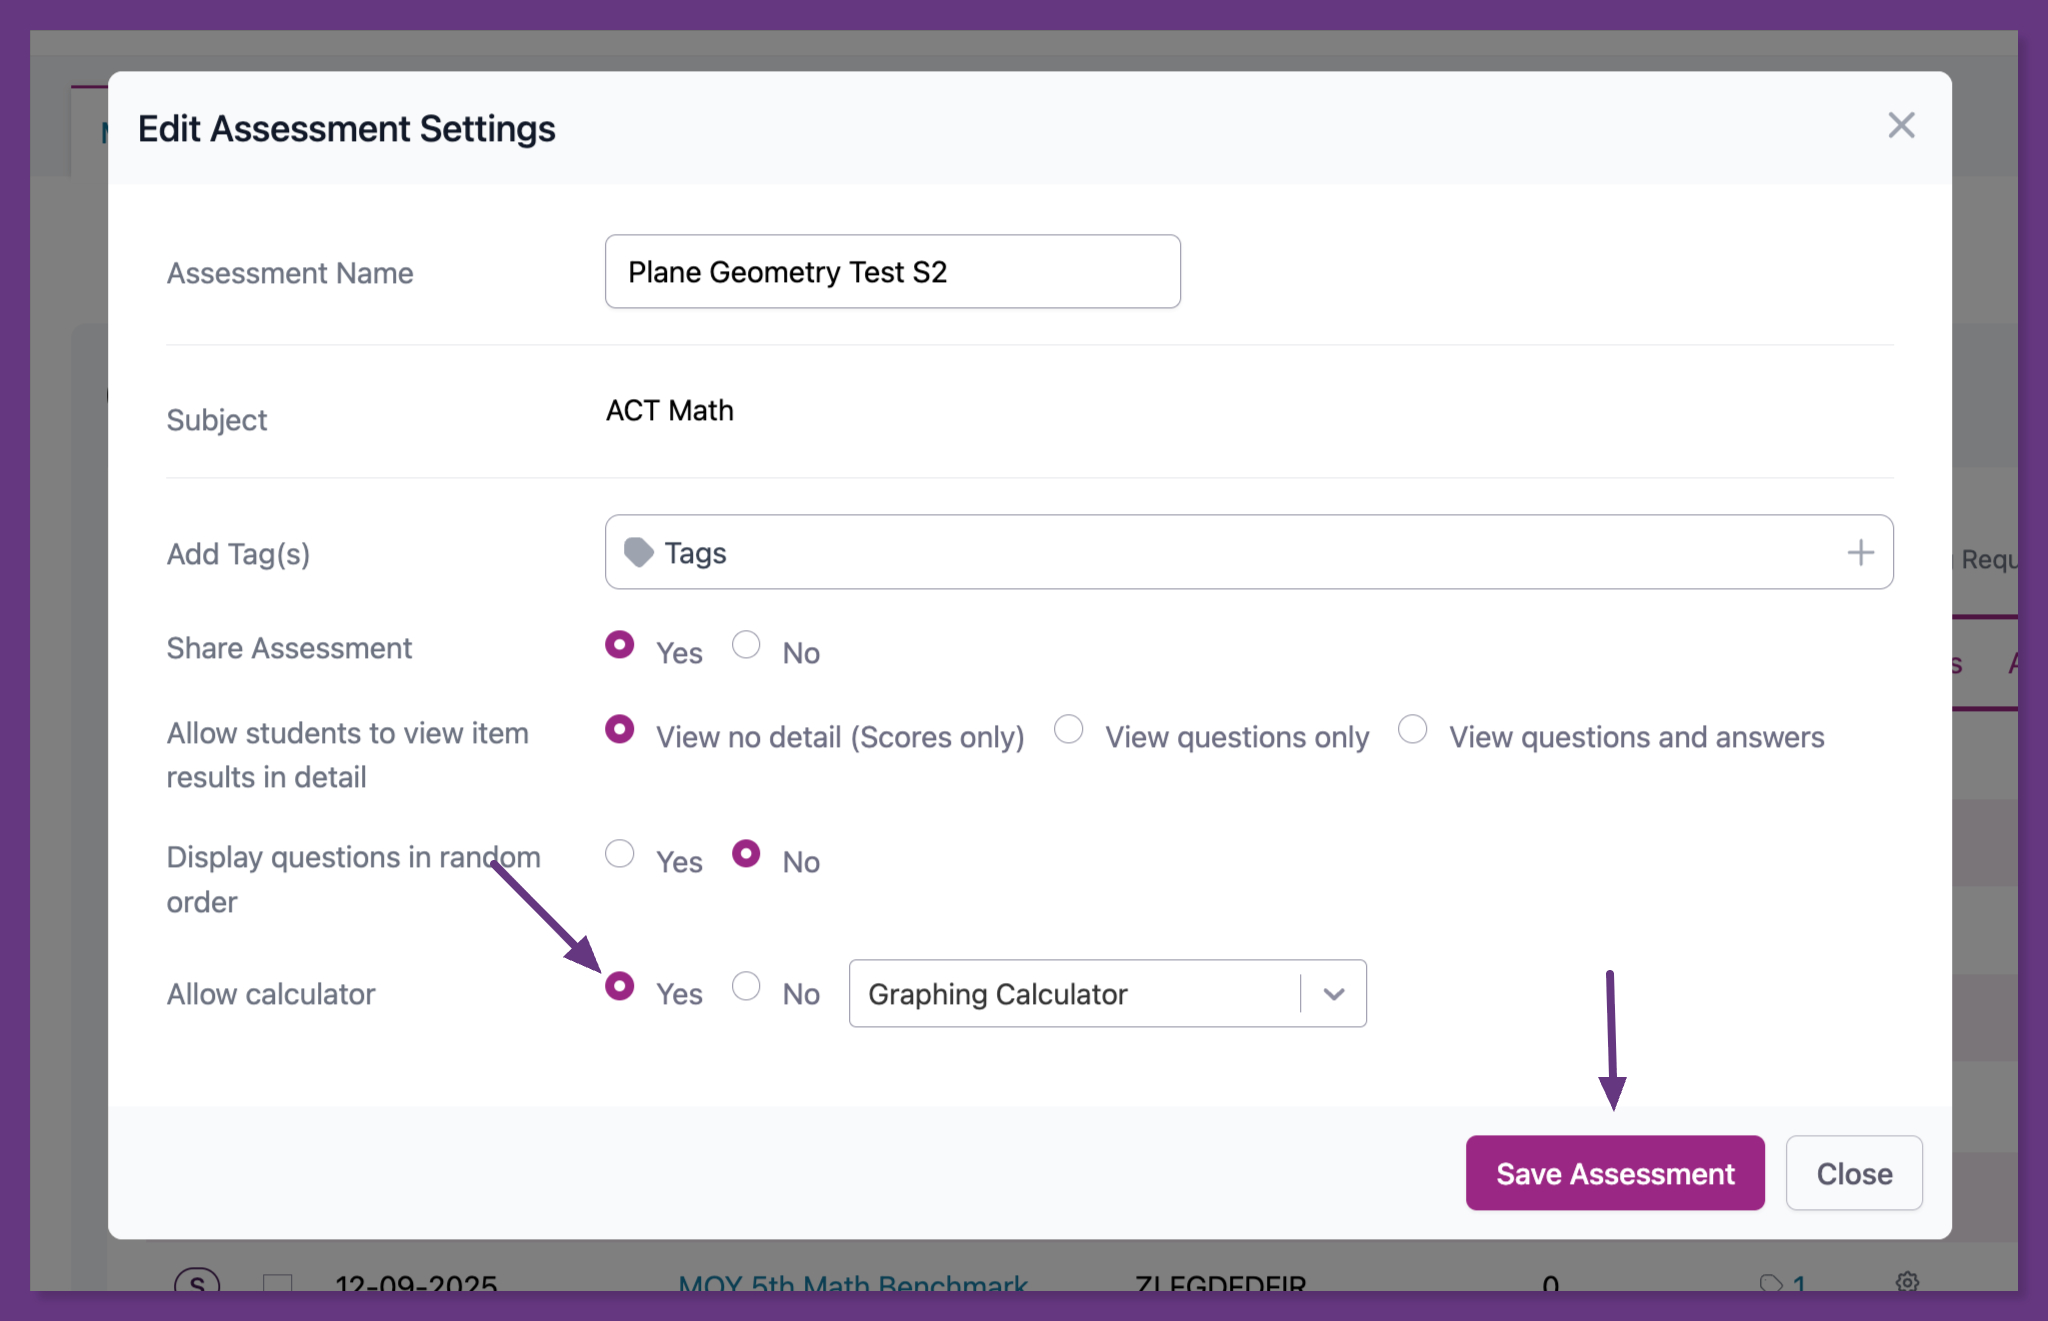The width and height of the screenshot is (2048, 1321).
Task: Close the Edit Assessment Settings dialog with X
Action: pyautogui.click(x=1901, y=126)
